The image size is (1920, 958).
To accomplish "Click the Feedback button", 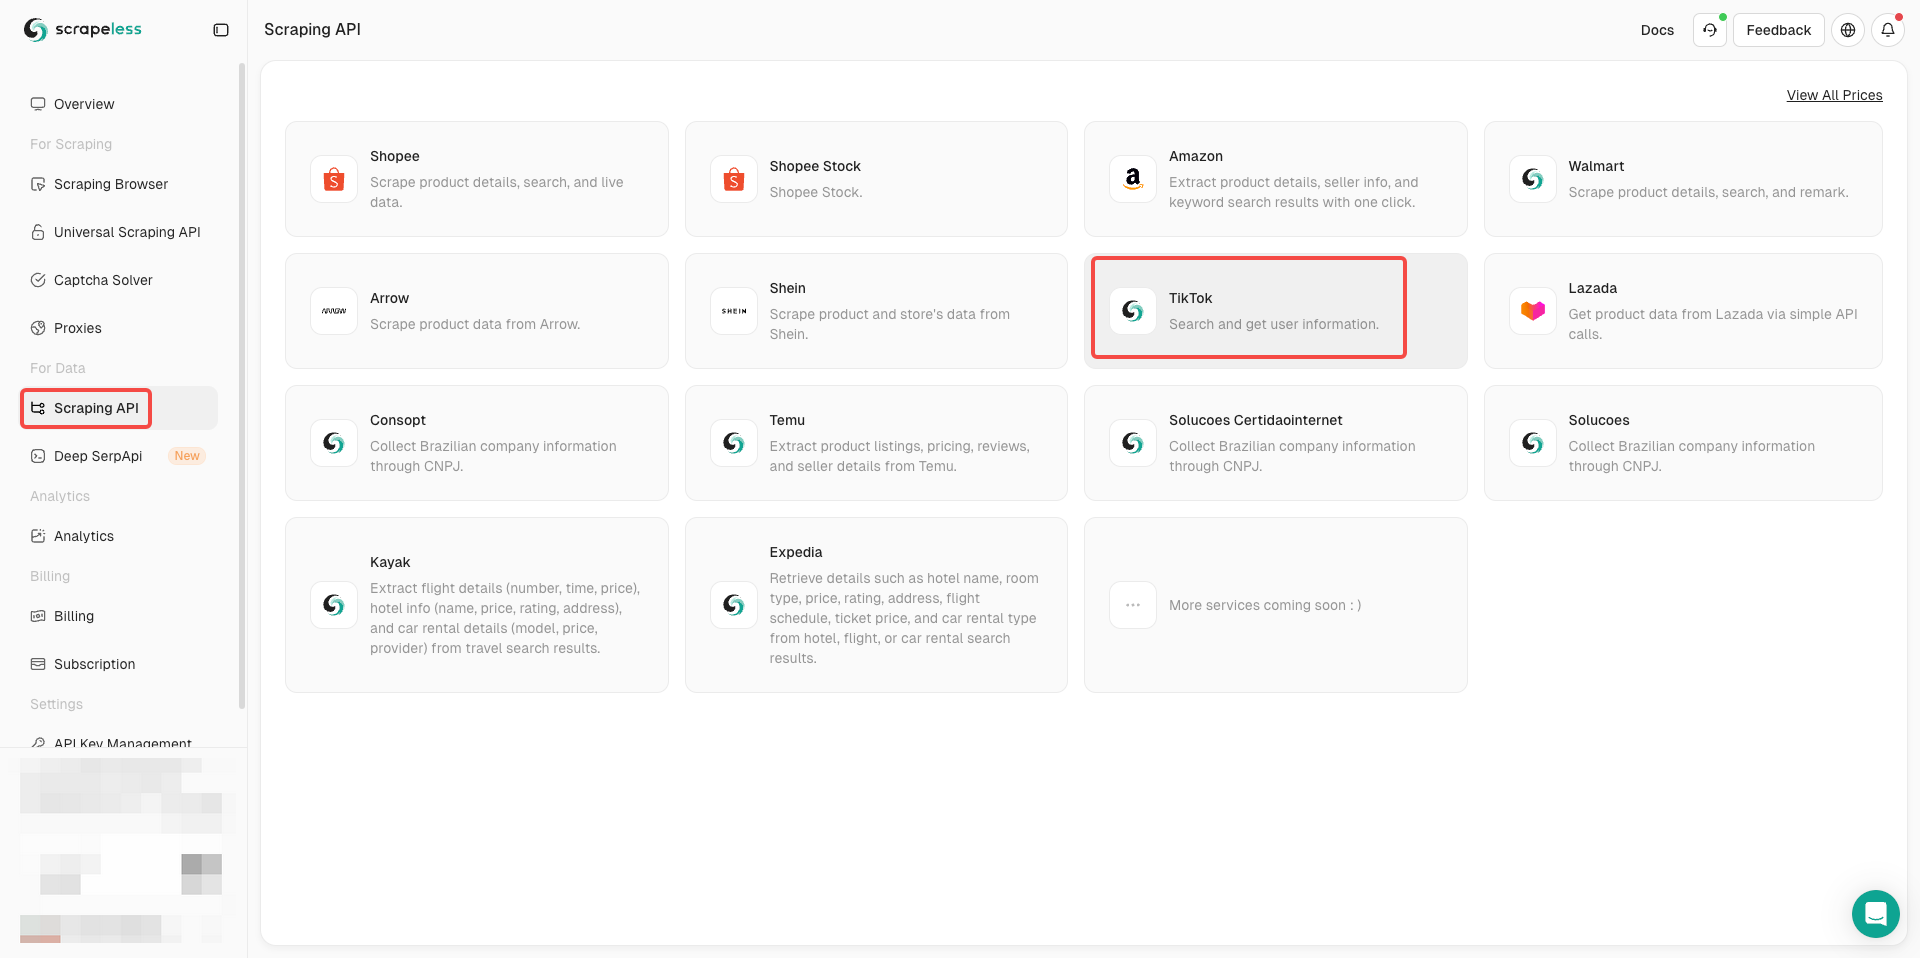I will click(x=1778, y=30).
